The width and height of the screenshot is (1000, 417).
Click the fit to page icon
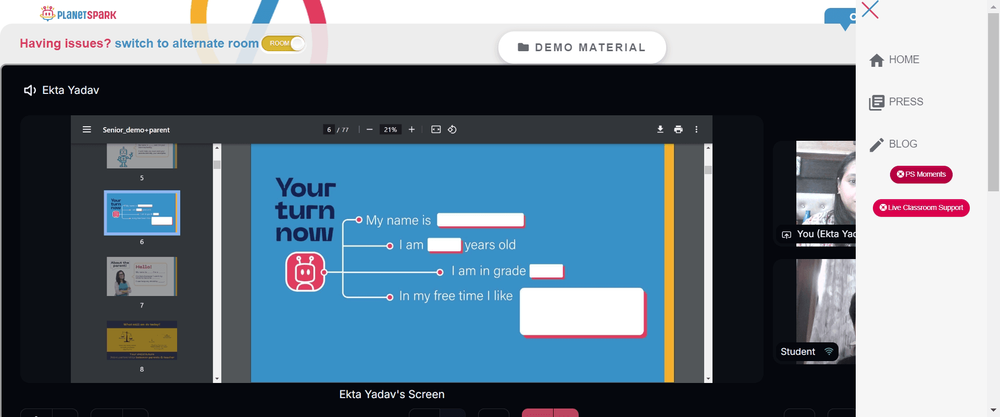pyautogui.click(x=436, y=129)
